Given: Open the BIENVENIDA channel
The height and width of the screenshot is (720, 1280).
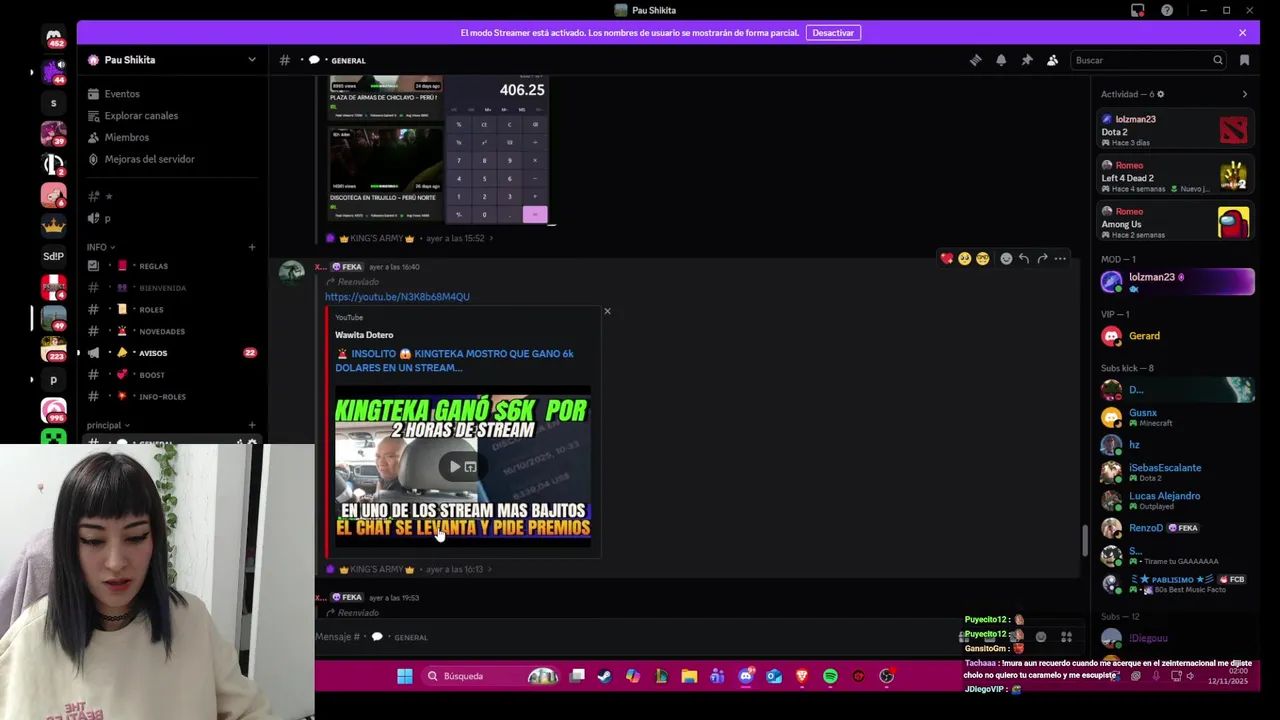Looking at the screenshot, I should (x=172, y=288).
